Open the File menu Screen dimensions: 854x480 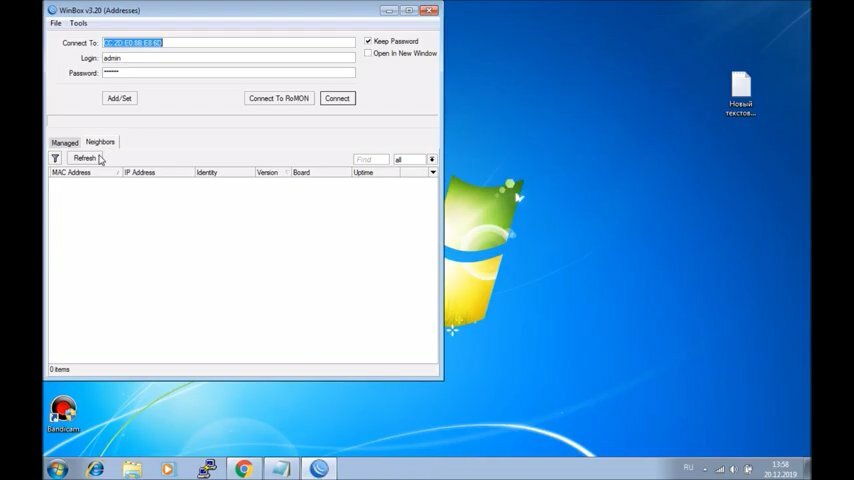coord(56,23)
